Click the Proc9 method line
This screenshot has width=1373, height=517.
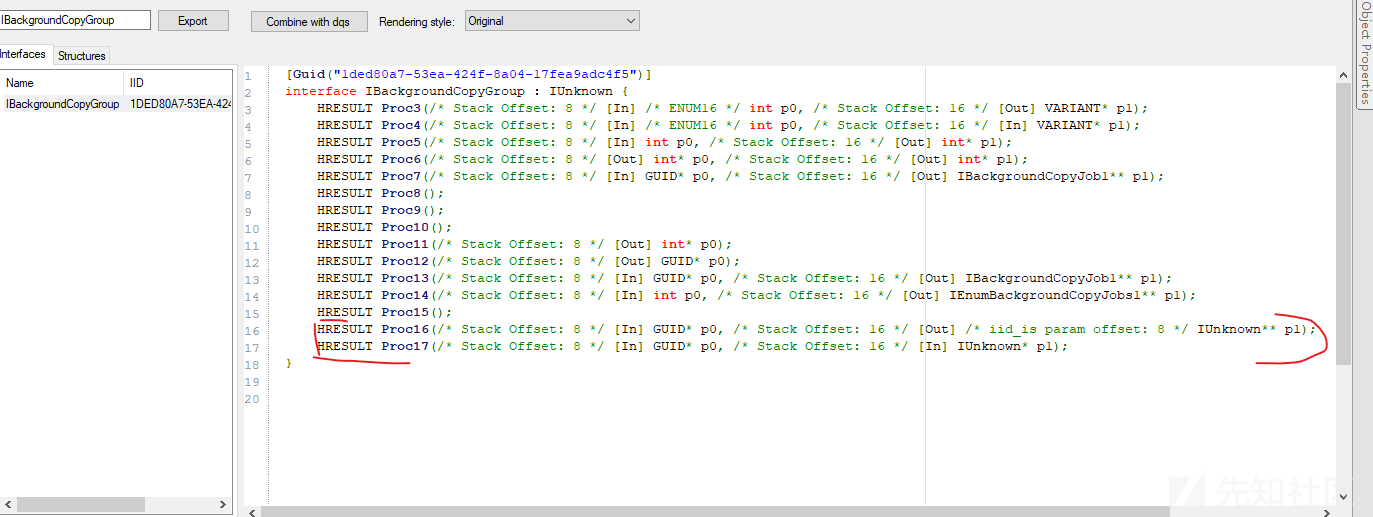pyautogui.click(x=381, y=210)
